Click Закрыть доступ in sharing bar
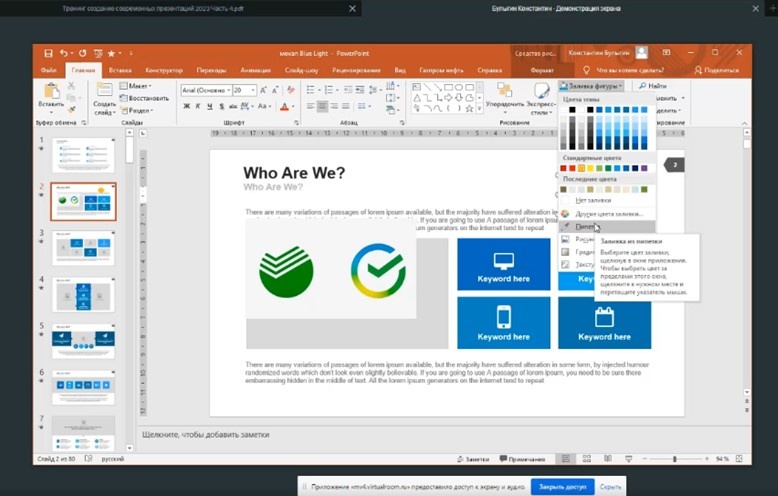Viewport: 778px width, 496px height. coord(563,487)
